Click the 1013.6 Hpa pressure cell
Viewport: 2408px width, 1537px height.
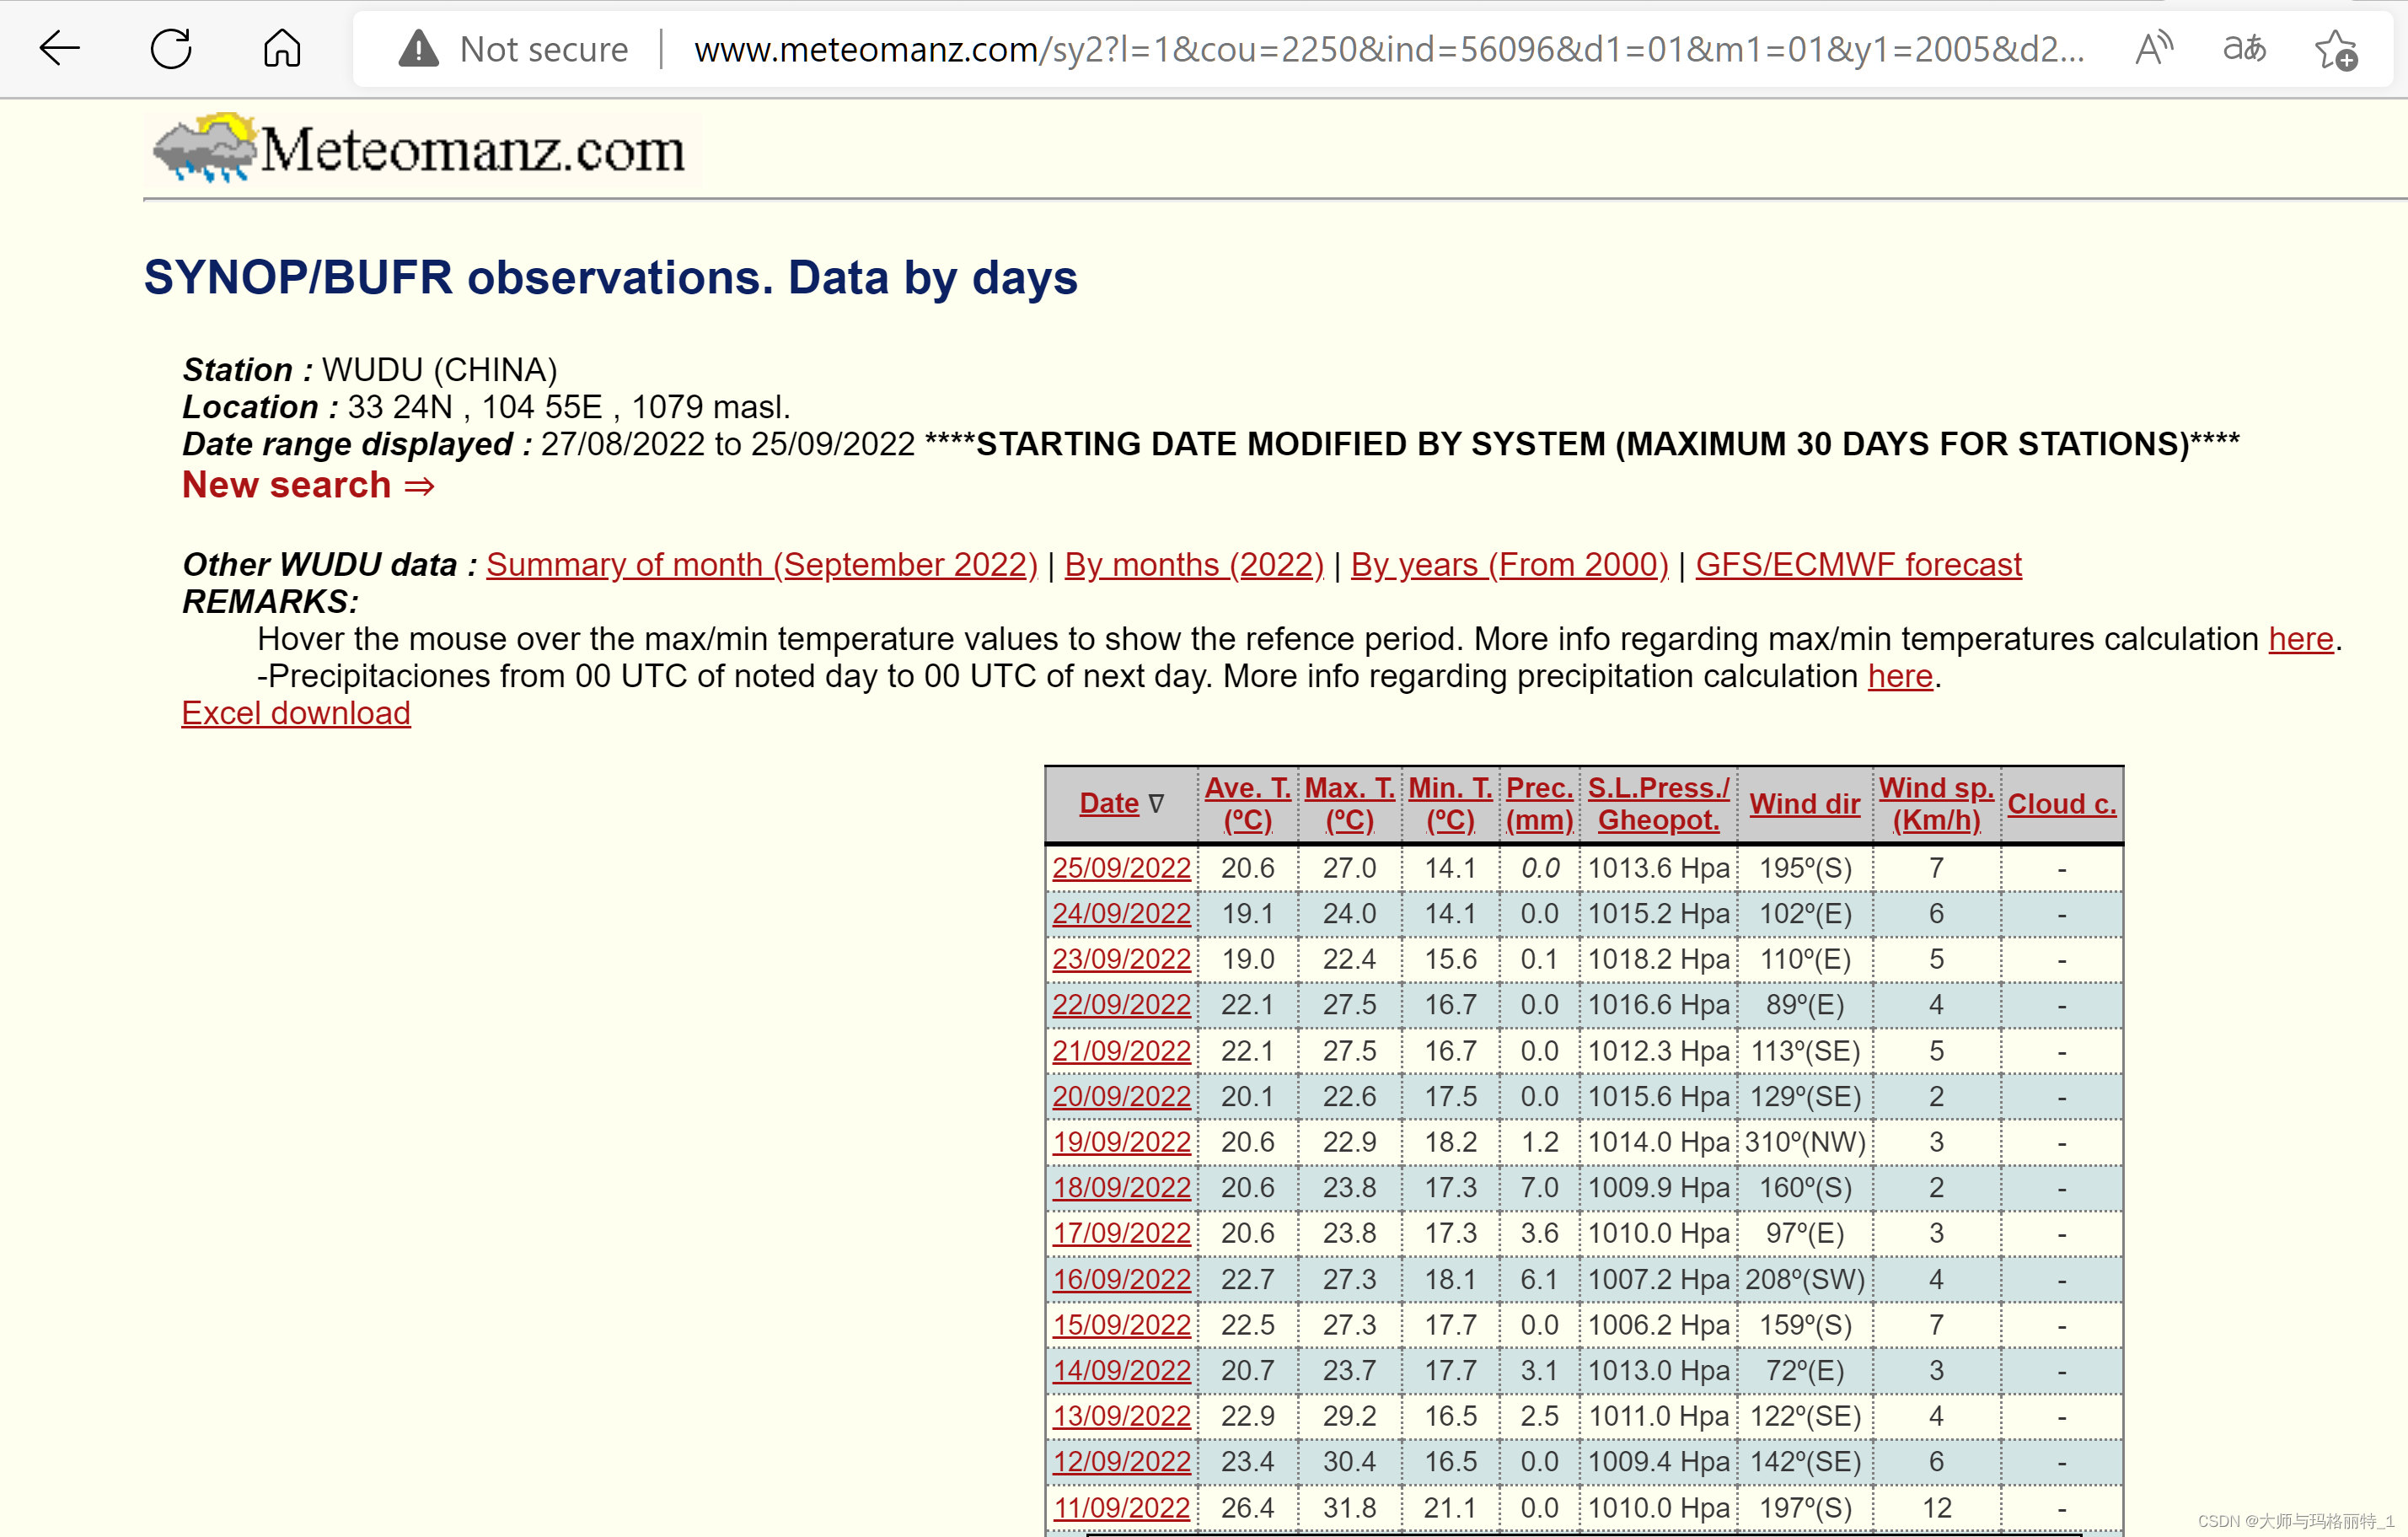click(x=1658, y=868)
